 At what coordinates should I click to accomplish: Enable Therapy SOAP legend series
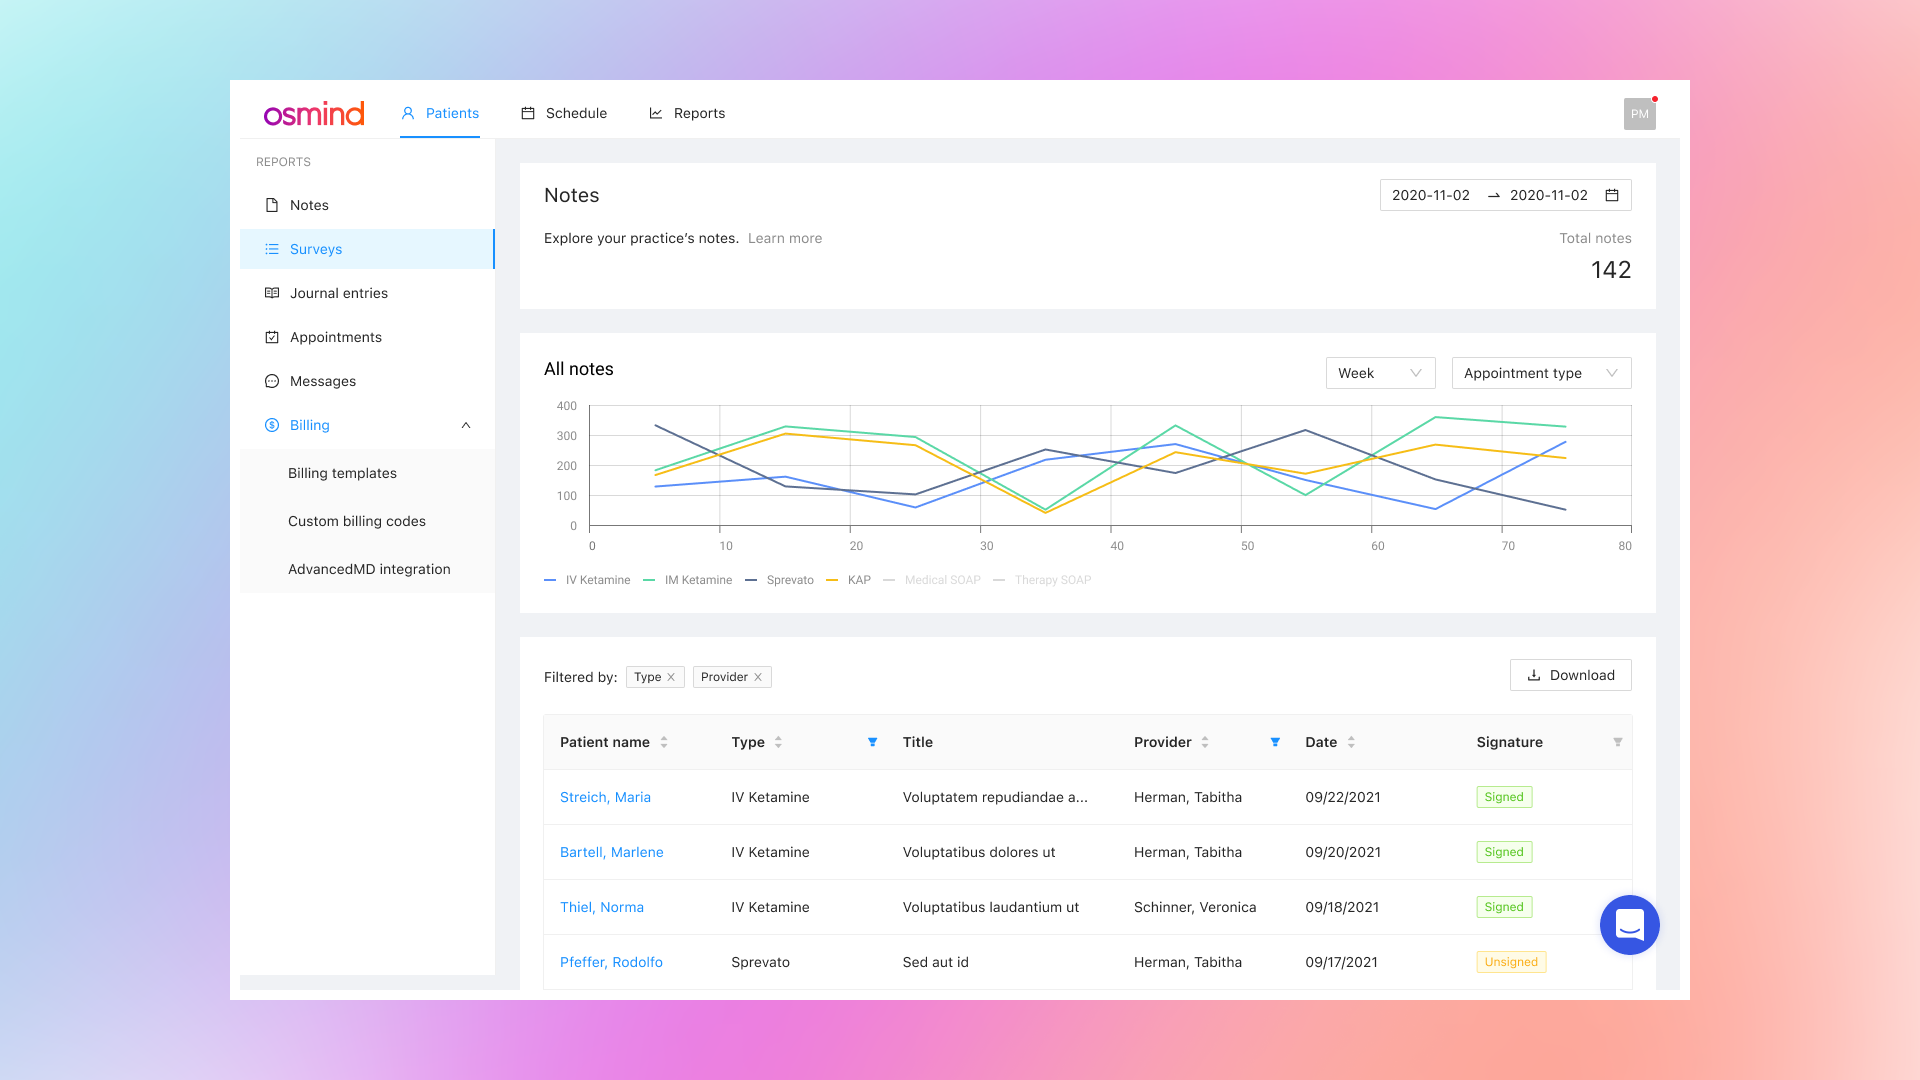1042,580
